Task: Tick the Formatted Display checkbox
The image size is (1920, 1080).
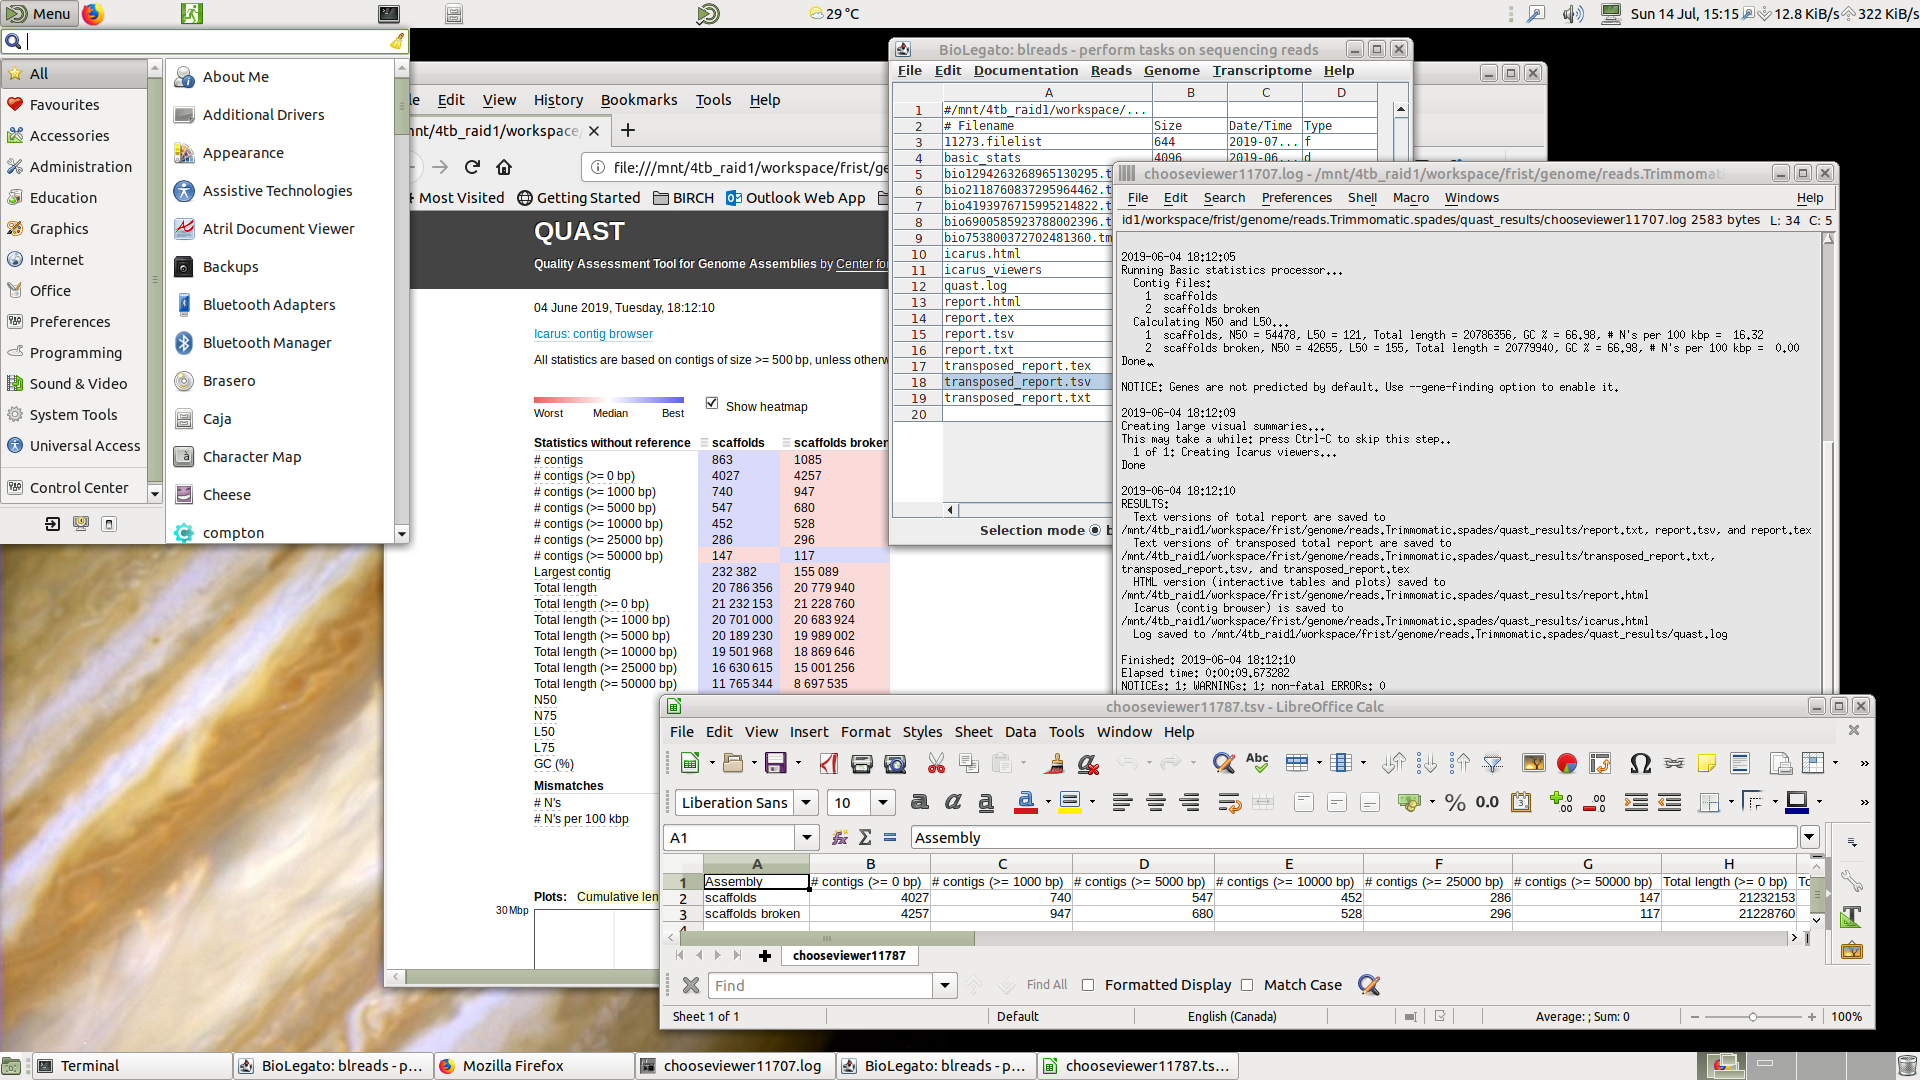Action: (x=1088, y=985)
